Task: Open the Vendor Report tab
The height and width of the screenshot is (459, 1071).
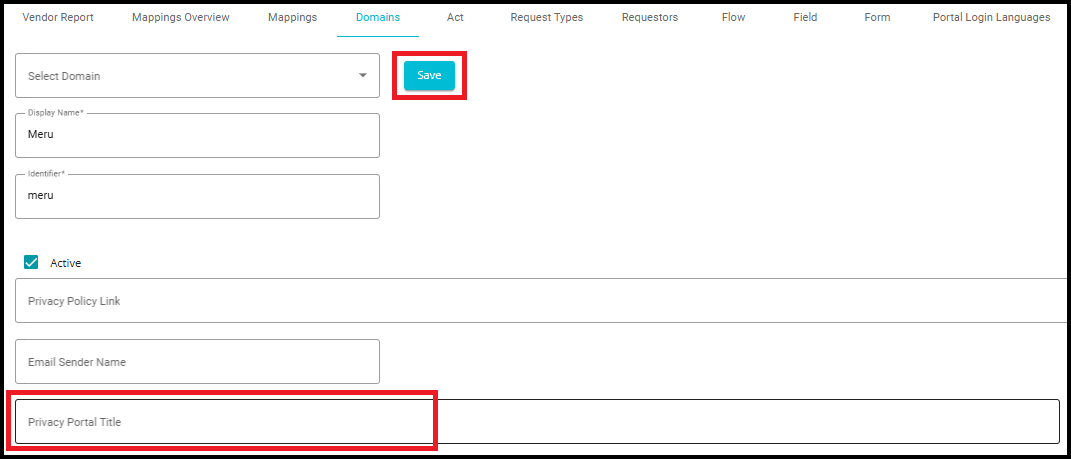Action: pyautogui.click(x=58, y=18)
